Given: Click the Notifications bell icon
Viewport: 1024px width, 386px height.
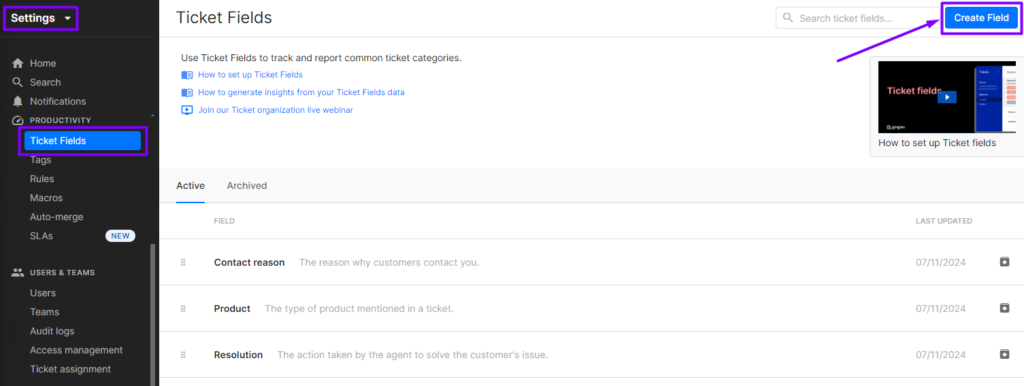Looking at the screenshot, I should [18, 101].
